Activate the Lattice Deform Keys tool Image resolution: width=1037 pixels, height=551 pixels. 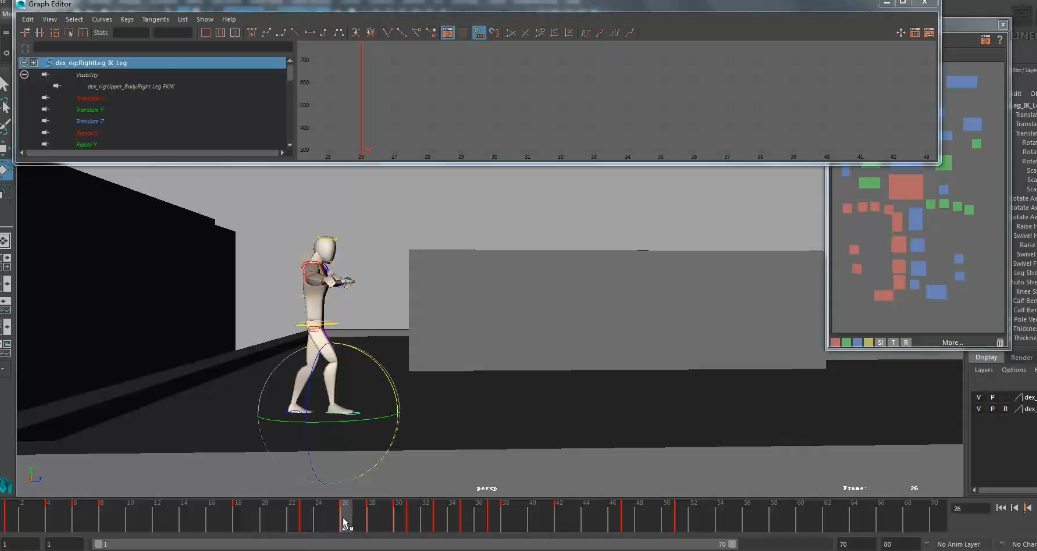tap(54, 32)
